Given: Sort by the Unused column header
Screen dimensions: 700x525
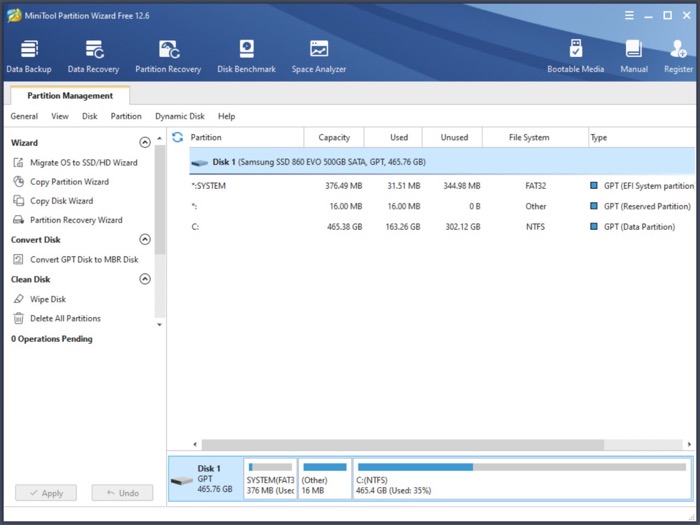Looking at the screenshot, I should pos(452,138).
